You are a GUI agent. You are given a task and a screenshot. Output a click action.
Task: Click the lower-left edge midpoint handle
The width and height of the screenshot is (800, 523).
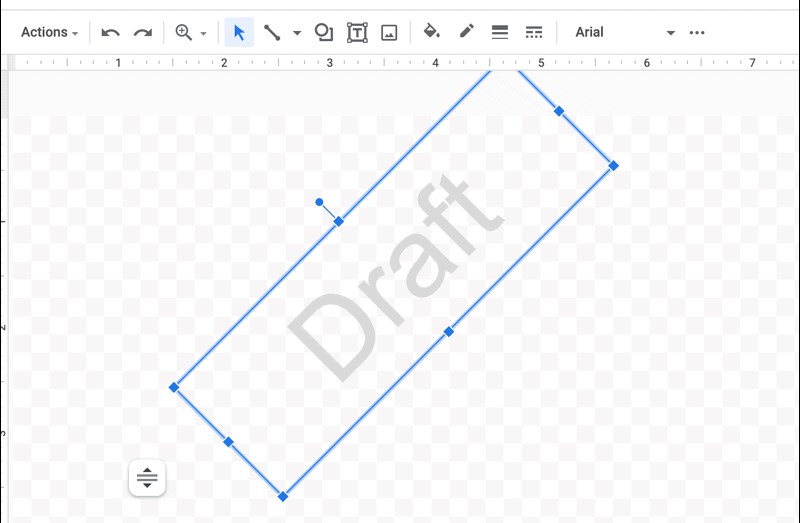229,442
